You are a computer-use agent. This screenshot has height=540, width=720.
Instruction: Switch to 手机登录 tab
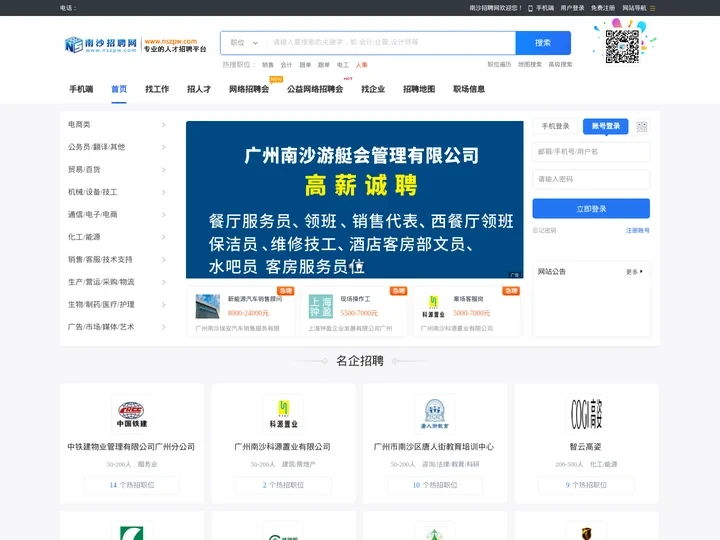(x=555, y=126)
